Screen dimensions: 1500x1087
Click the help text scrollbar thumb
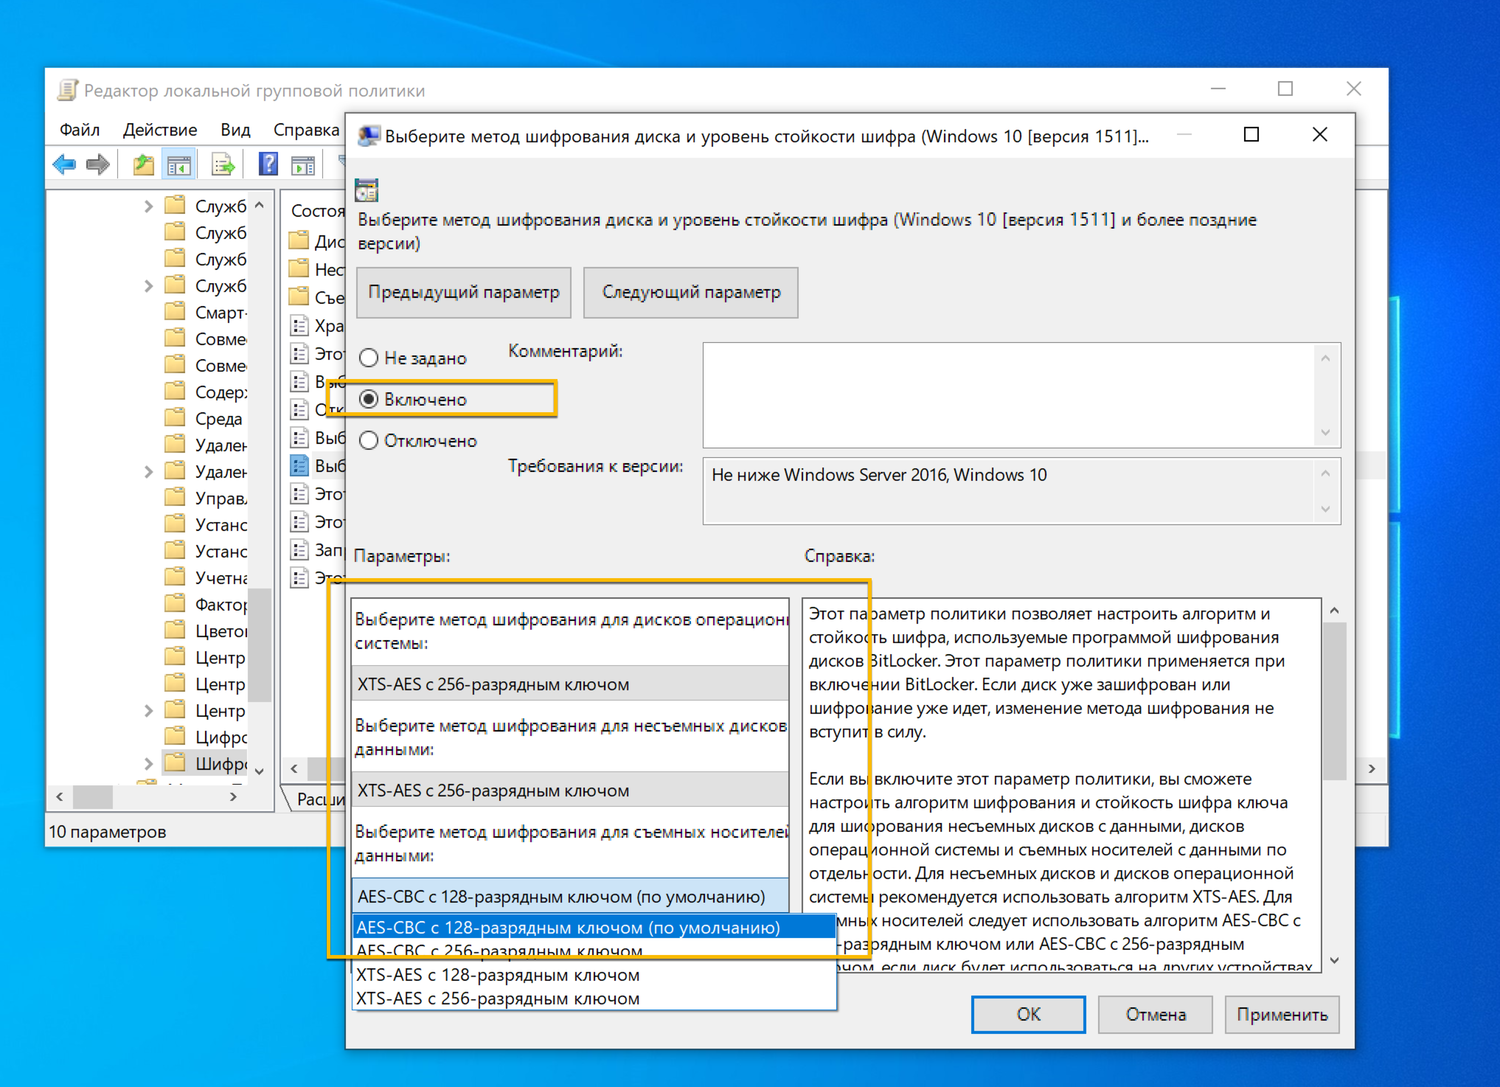pos(1334,700)
